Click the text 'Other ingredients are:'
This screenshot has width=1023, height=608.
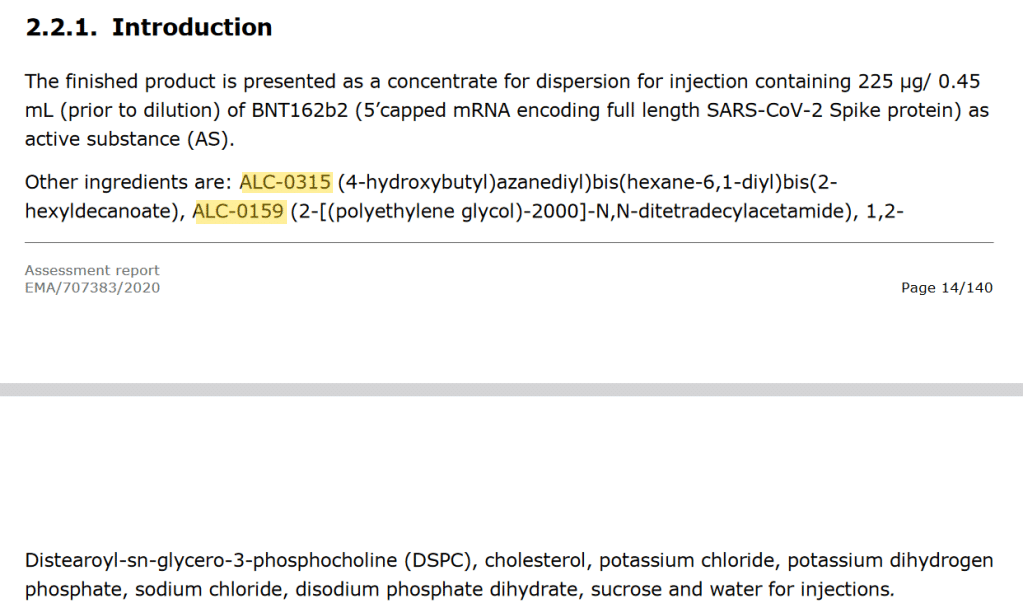coord(129,182)
